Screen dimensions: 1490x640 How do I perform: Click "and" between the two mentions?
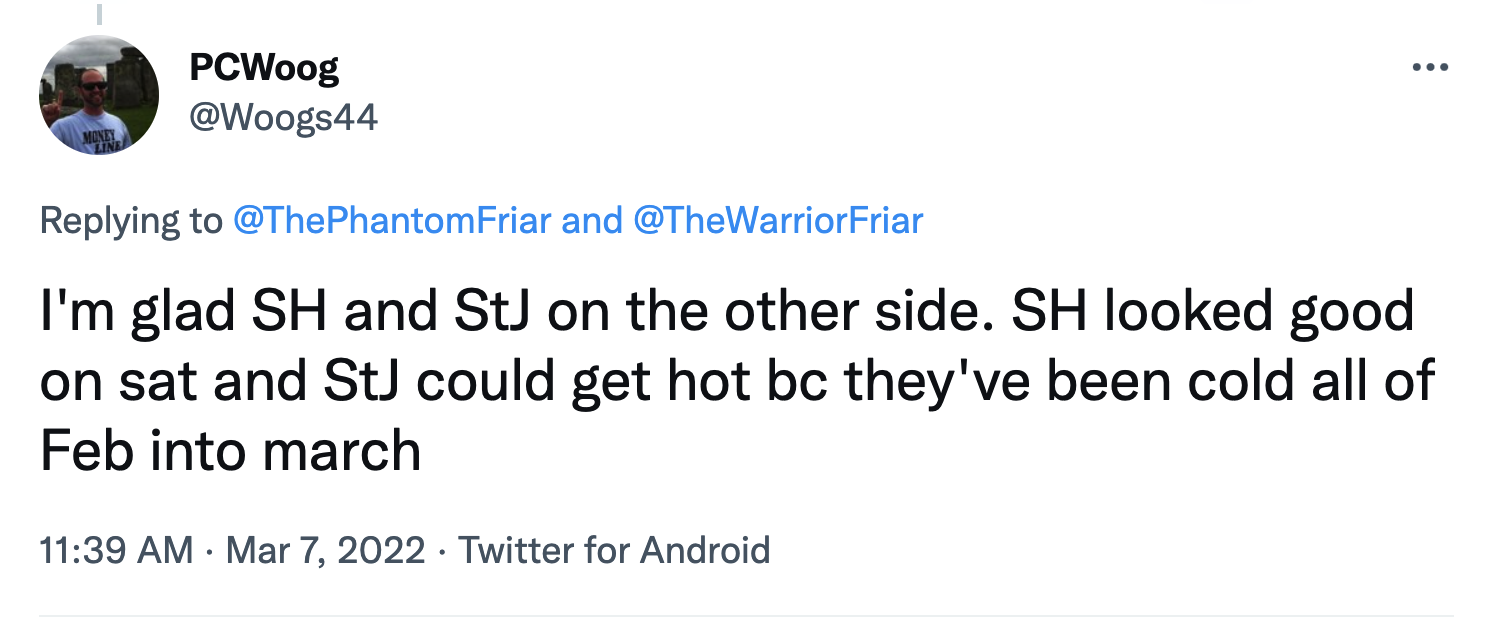(591, 219)
